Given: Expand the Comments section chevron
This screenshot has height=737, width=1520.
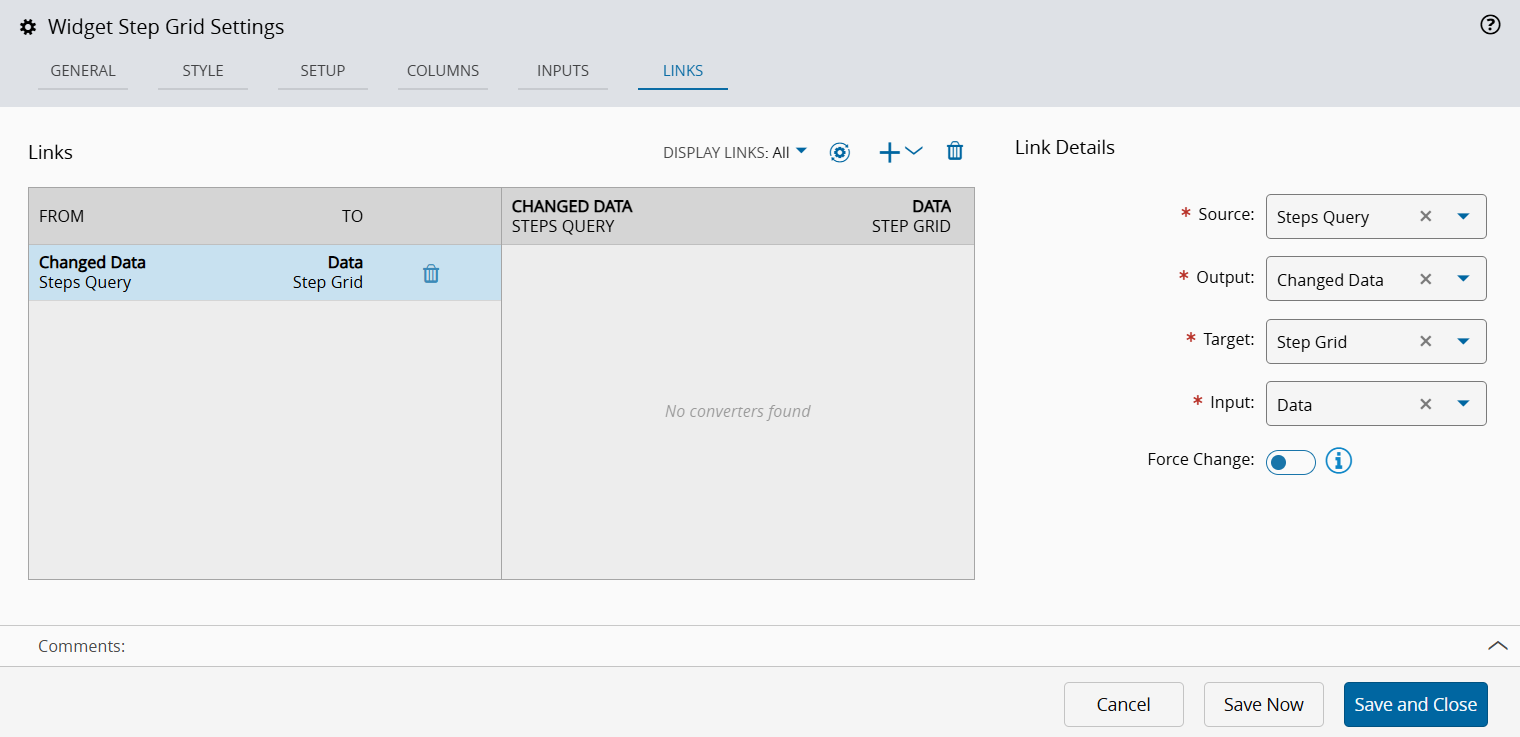Looking at the screenshot, I should pyautogui.click(x=1498, y=646).
